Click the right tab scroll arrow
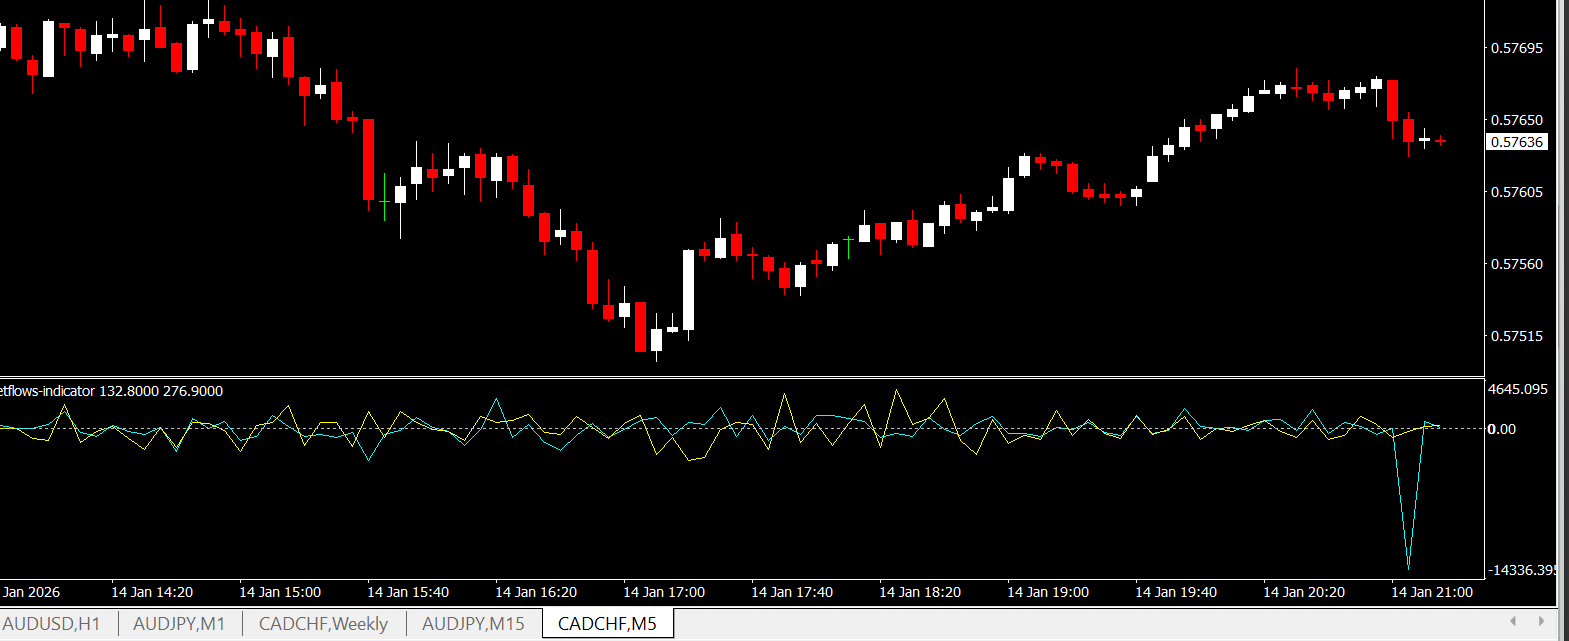The height and width of the screenshot is (641, 1569). (1541, 622)
